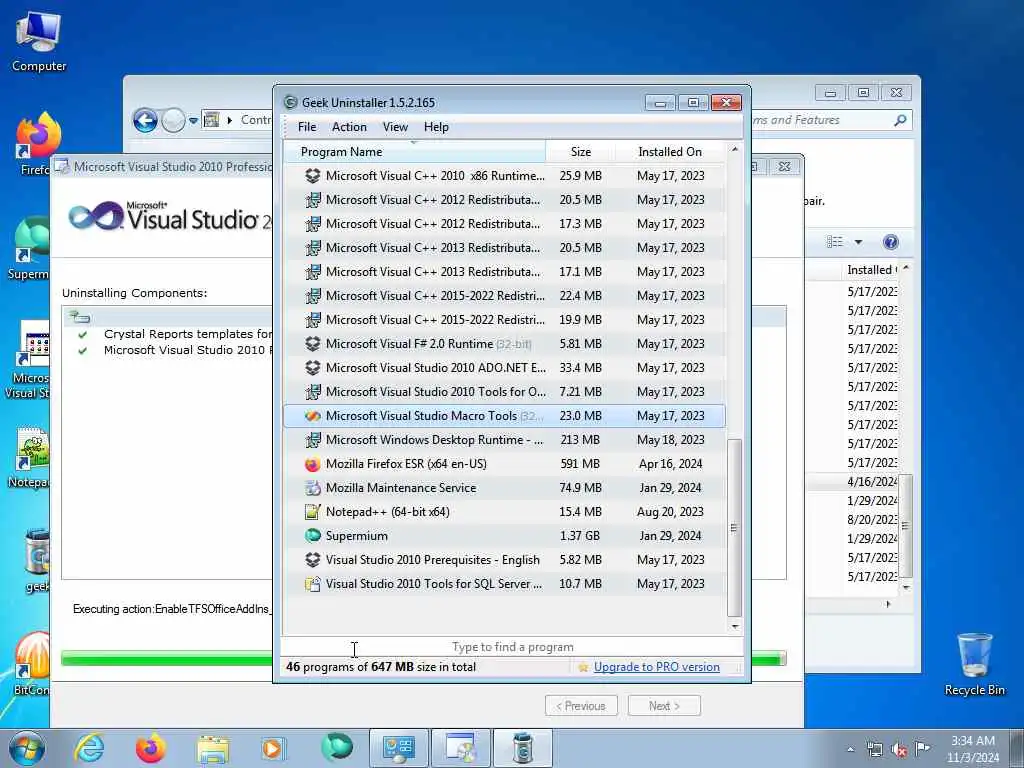Viewport: 1024px width, 768px height.
Task: Click the star icon beside Upgrade link
Action: pos(583,667)
